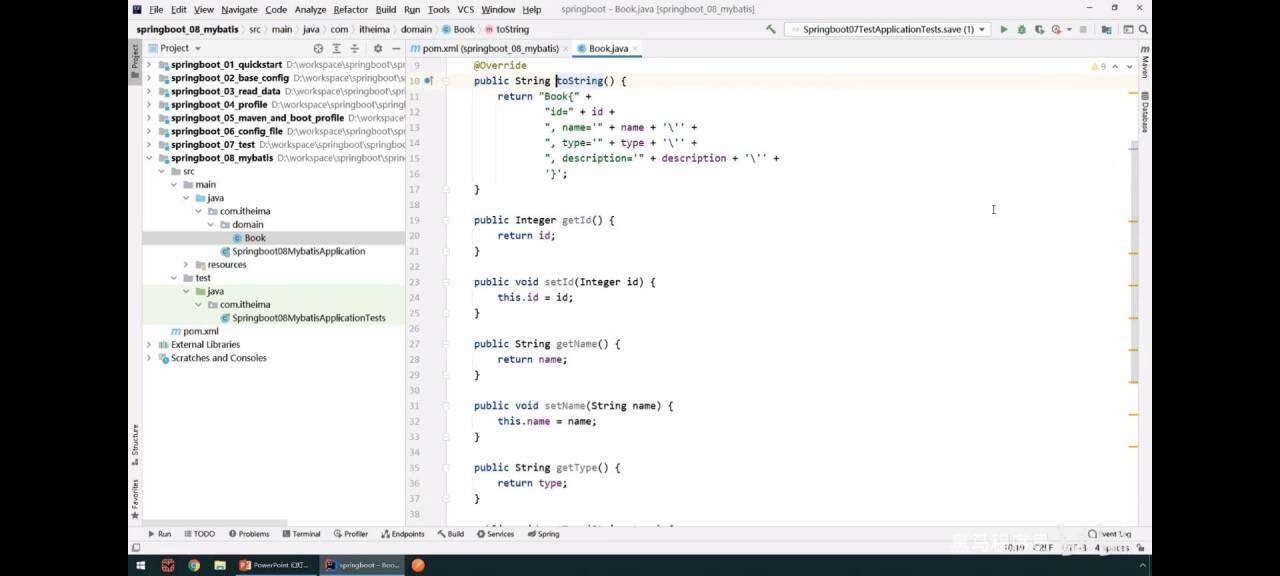Click the Expand All icon in Project panel
The width and height of the screenshot is (1280, 576).
[337, 48]
